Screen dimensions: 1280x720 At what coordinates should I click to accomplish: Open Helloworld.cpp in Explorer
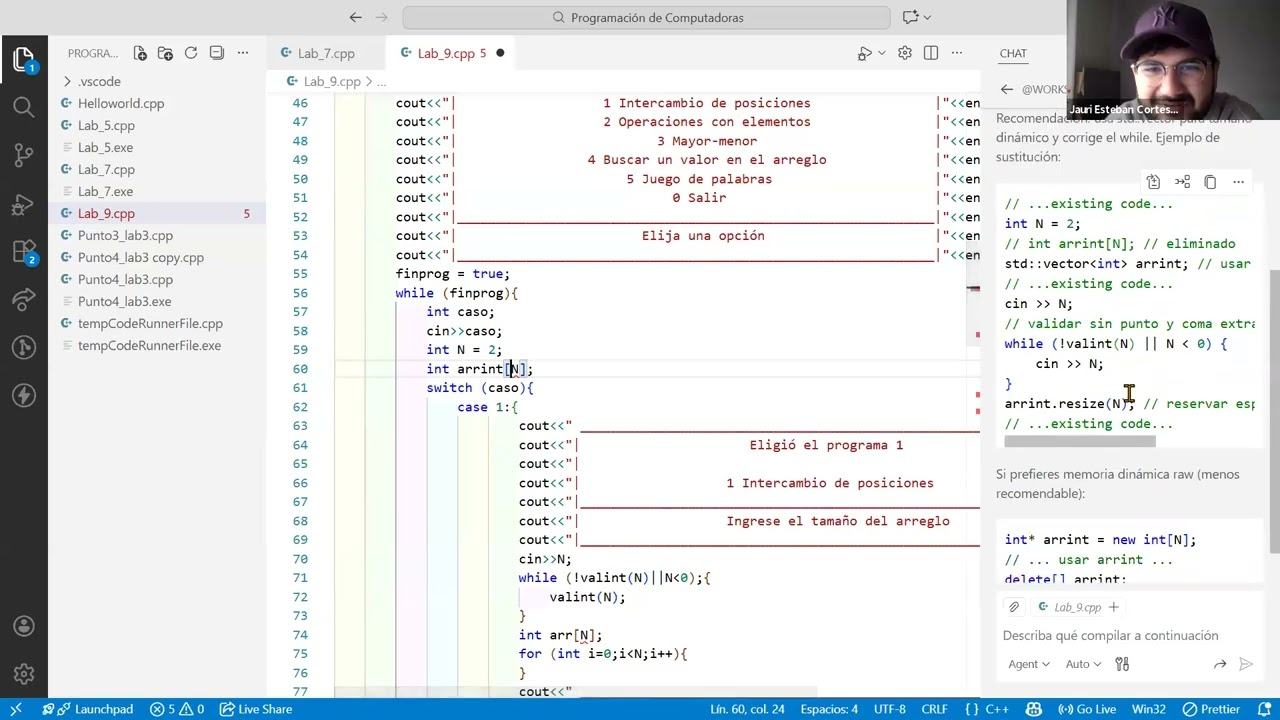point(121,104)
